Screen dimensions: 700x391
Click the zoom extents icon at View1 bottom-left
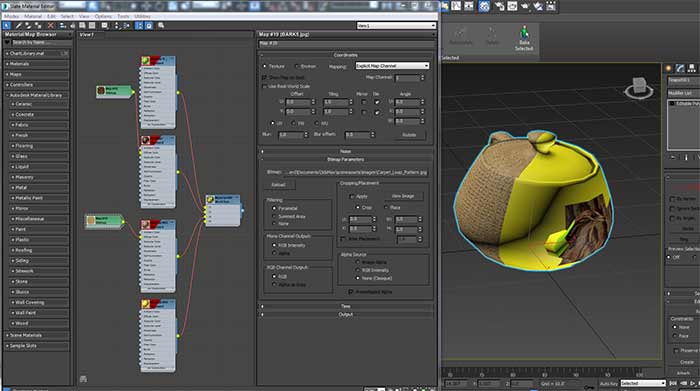tap(83, 379)
